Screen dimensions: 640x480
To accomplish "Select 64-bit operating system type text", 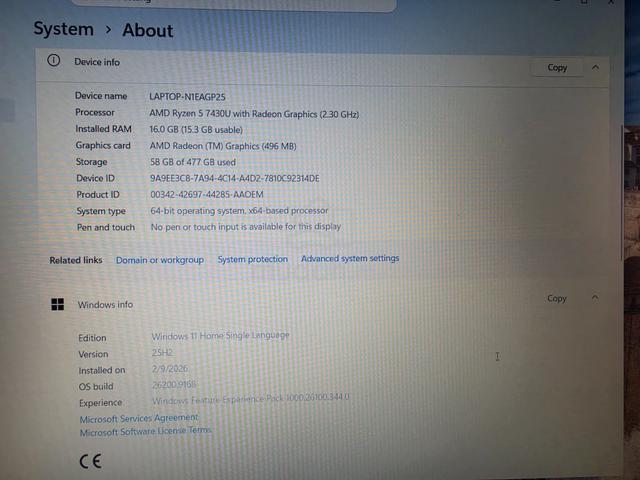I will click(x=239, y=211).
